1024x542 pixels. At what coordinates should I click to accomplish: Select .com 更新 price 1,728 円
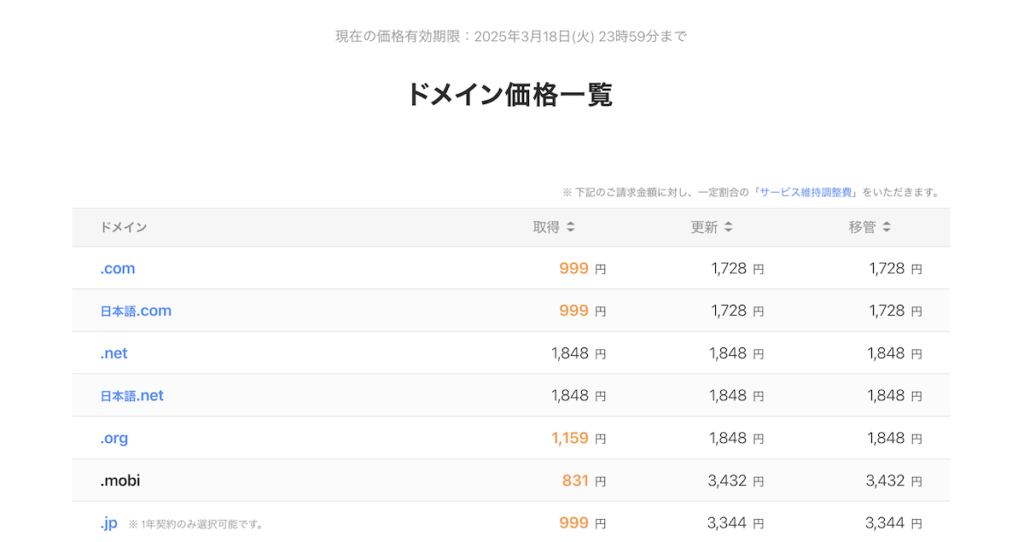coord(737,268)
